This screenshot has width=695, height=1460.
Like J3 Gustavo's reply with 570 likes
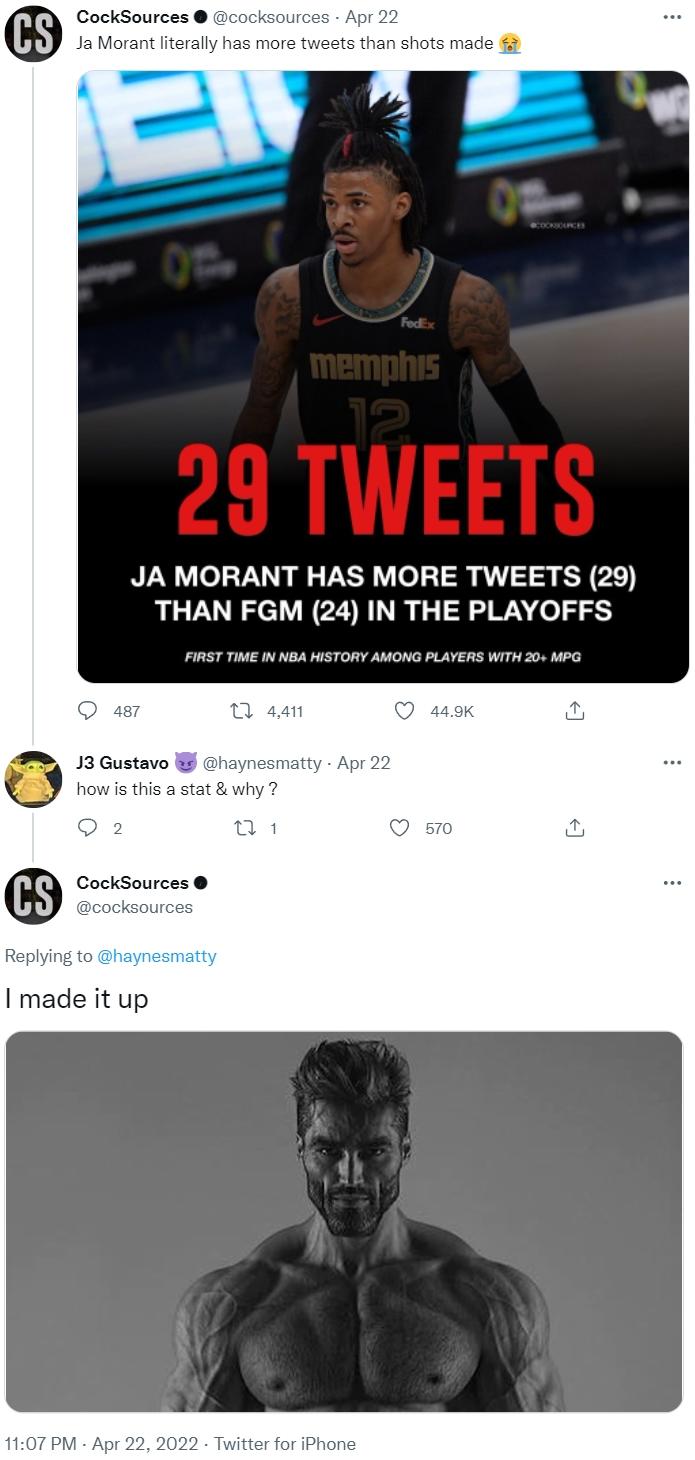pyautogui.click(x=400, y=828)
